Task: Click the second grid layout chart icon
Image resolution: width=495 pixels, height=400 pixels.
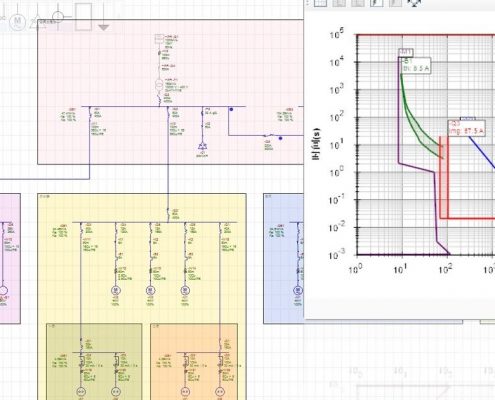Action: [x=339, y=3]
